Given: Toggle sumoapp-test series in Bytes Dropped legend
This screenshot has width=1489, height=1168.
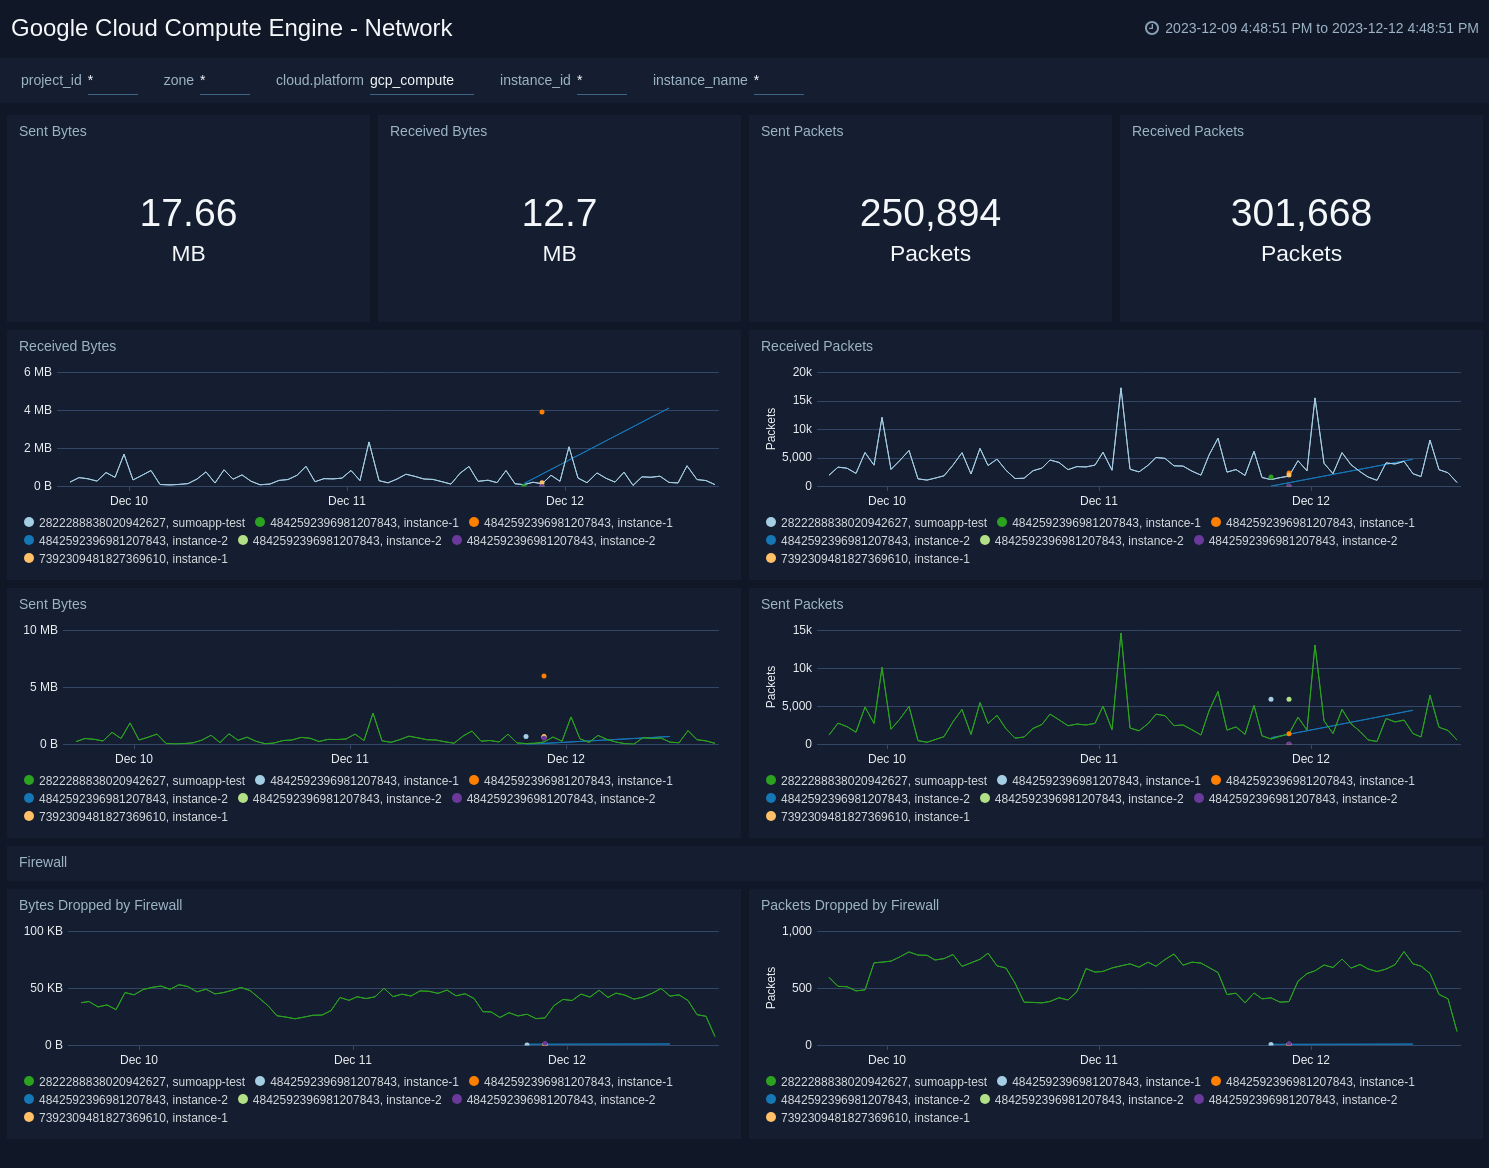Looking at the screenshot, I should coord(134,1082).
